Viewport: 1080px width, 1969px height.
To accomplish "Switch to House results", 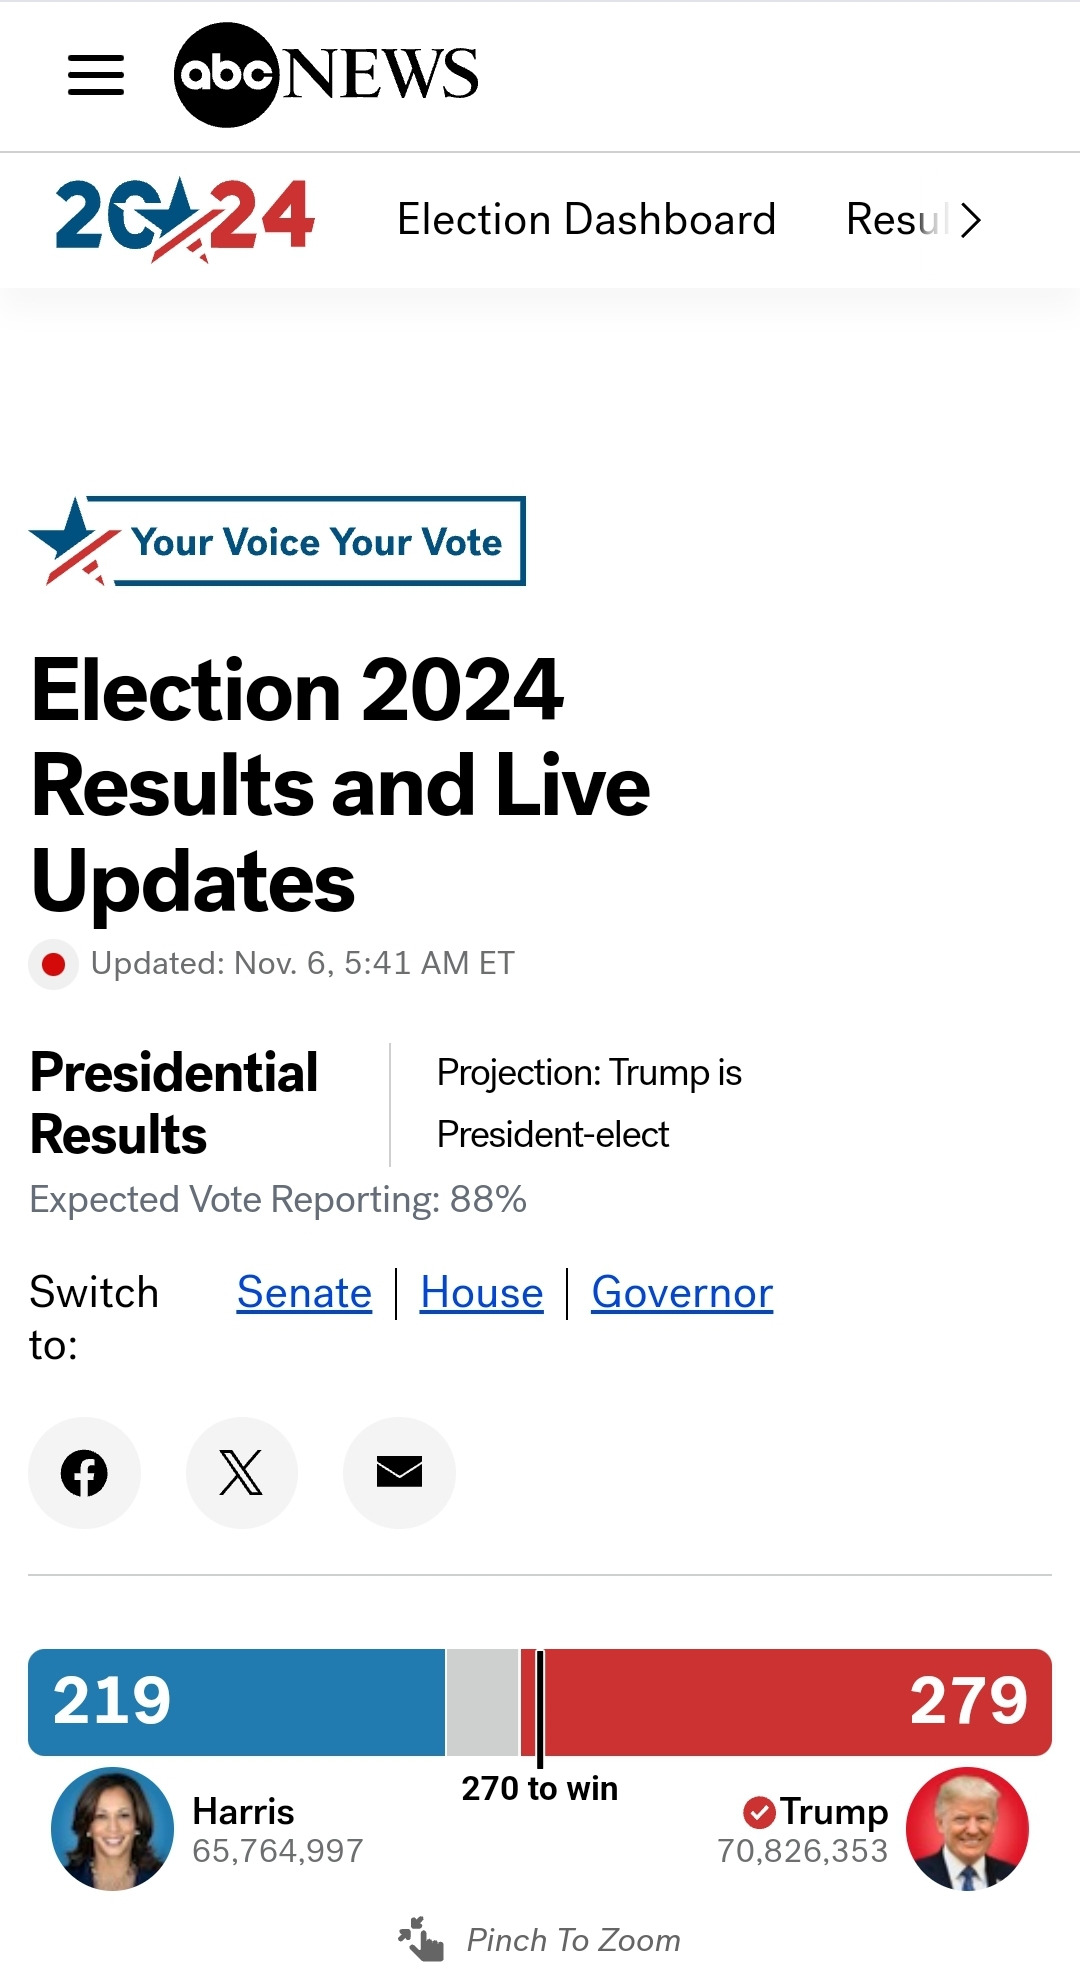I will pyautogui.click(x=481, y=1292).
